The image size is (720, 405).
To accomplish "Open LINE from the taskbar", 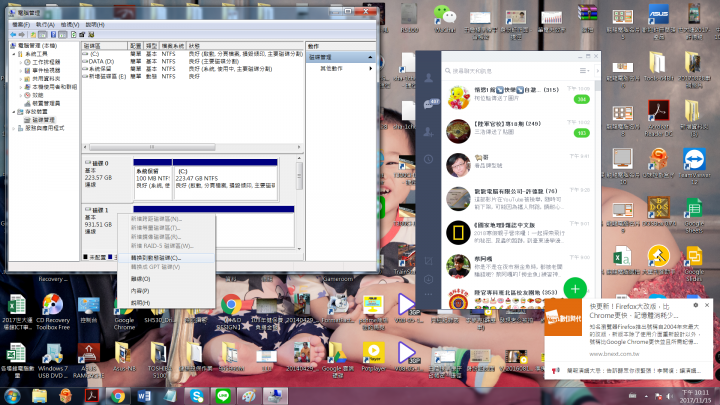I will click(223, 396).
